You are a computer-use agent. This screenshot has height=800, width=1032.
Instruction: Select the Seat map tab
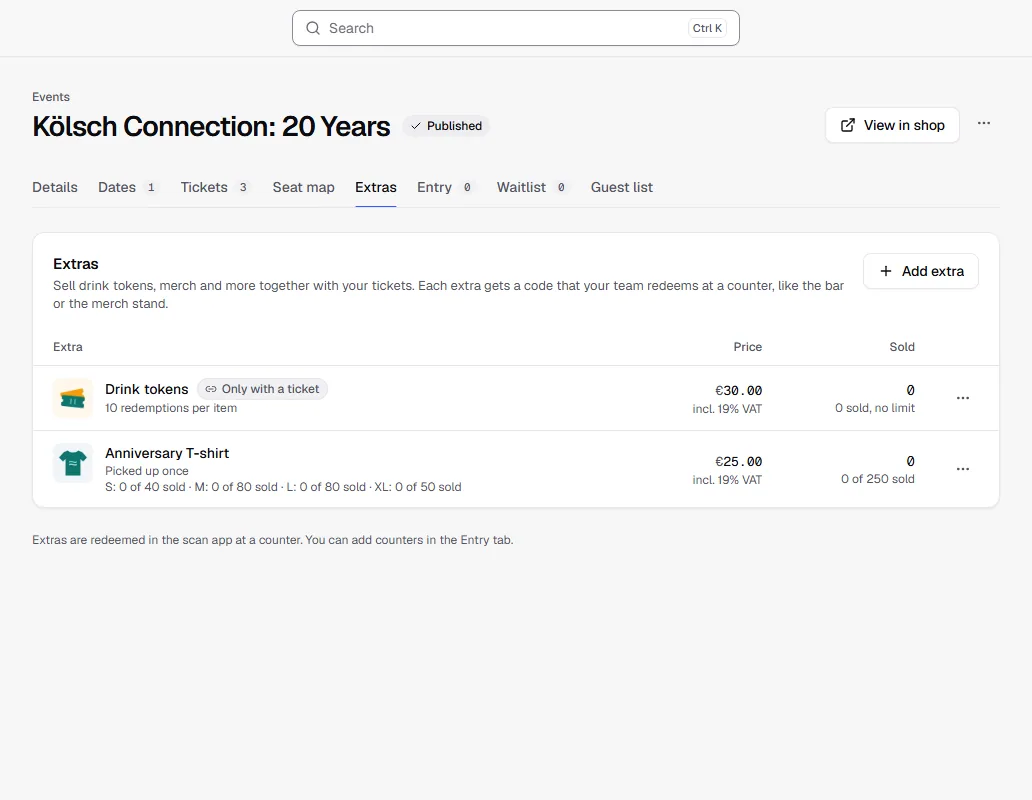303,188
